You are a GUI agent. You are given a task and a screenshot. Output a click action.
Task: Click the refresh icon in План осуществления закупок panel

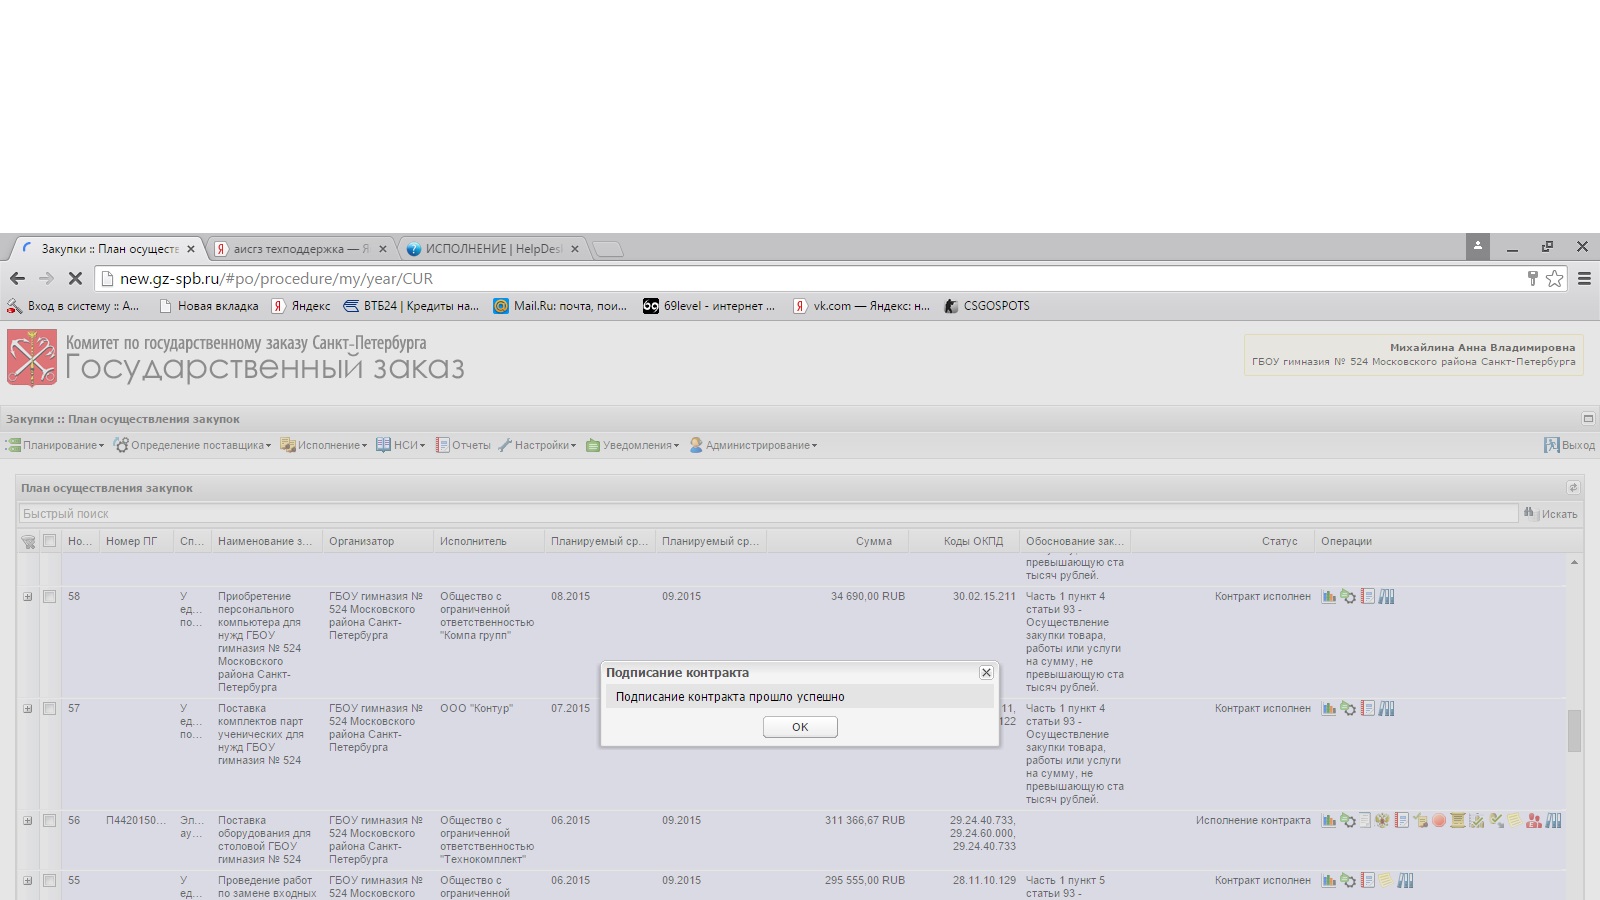pyautogui.click(x=1573, y=488)
